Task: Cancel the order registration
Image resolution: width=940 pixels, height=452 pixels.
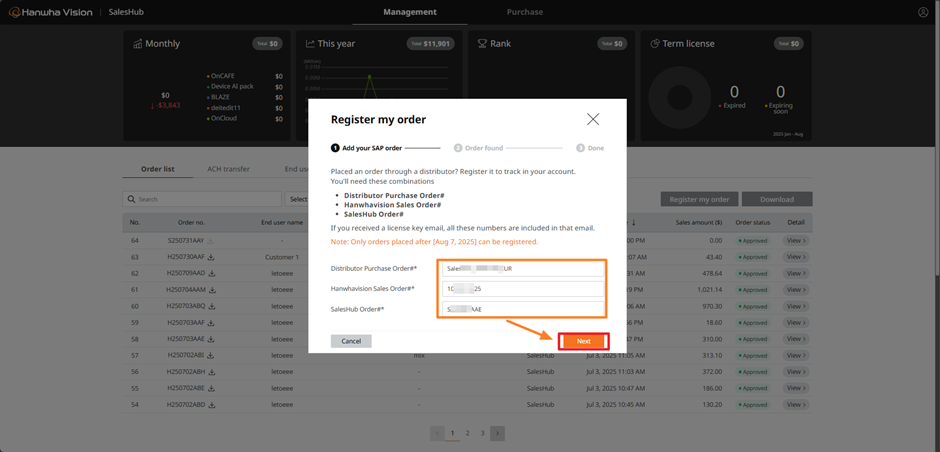Action: [351, 341]
